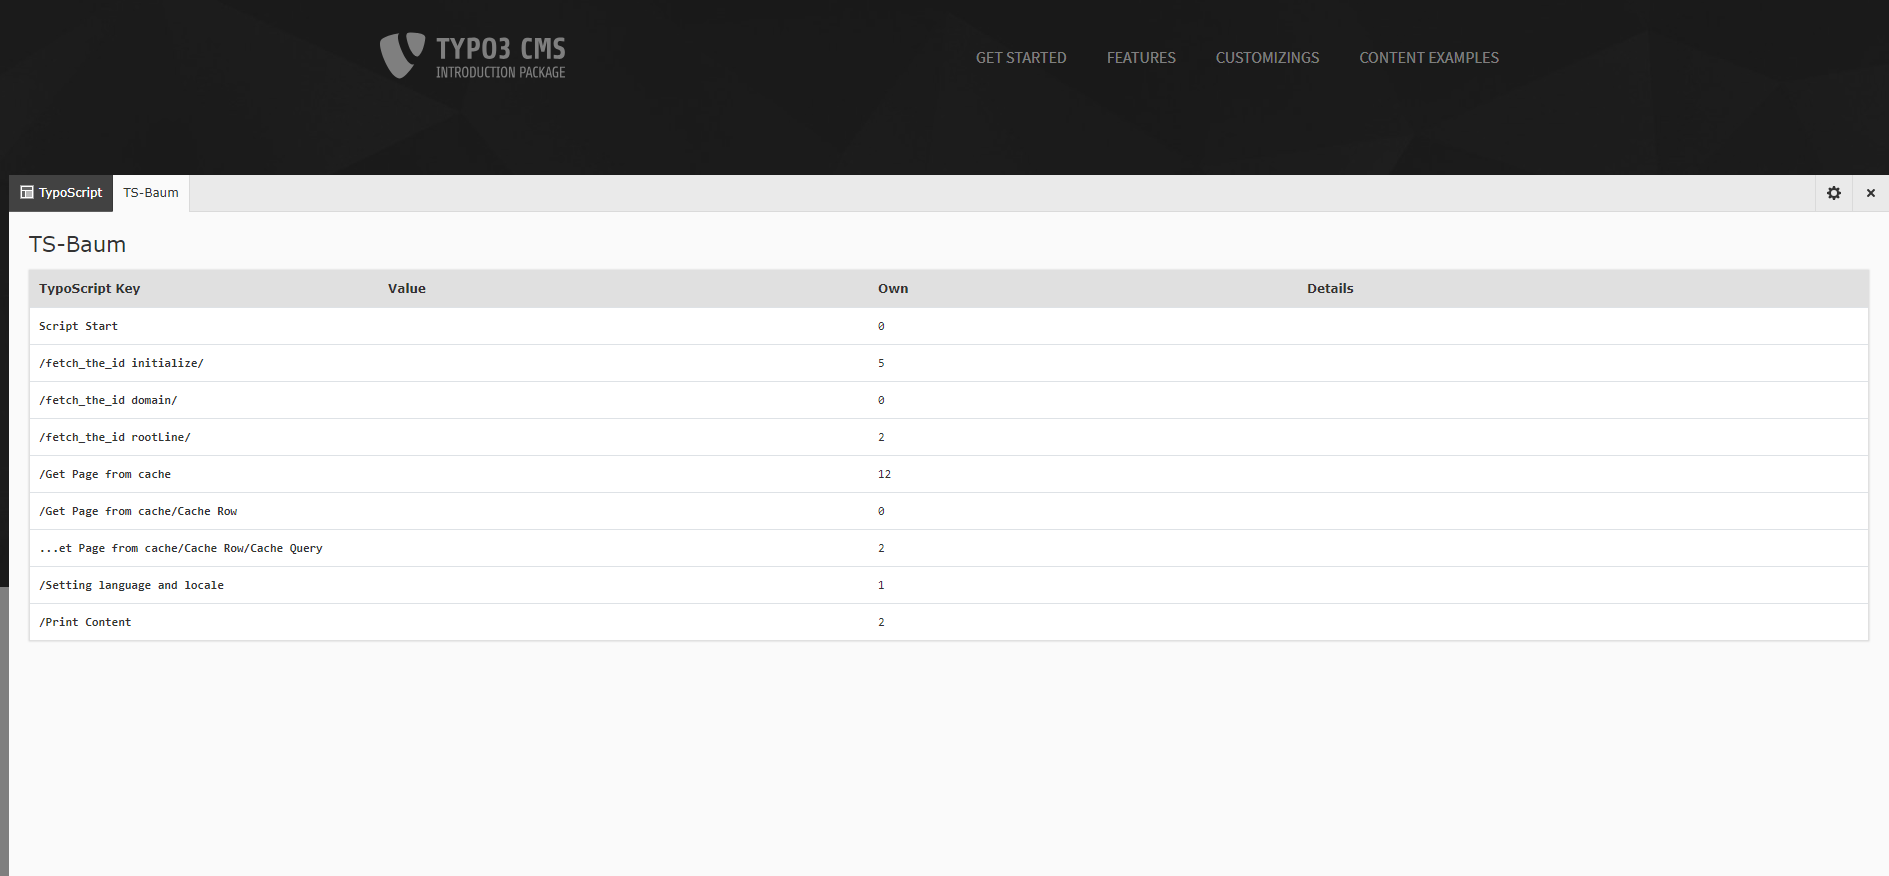Click the TYPO3 CMS Introduction Package title
The image size is (1889, 876).
(x=500, y=57)
